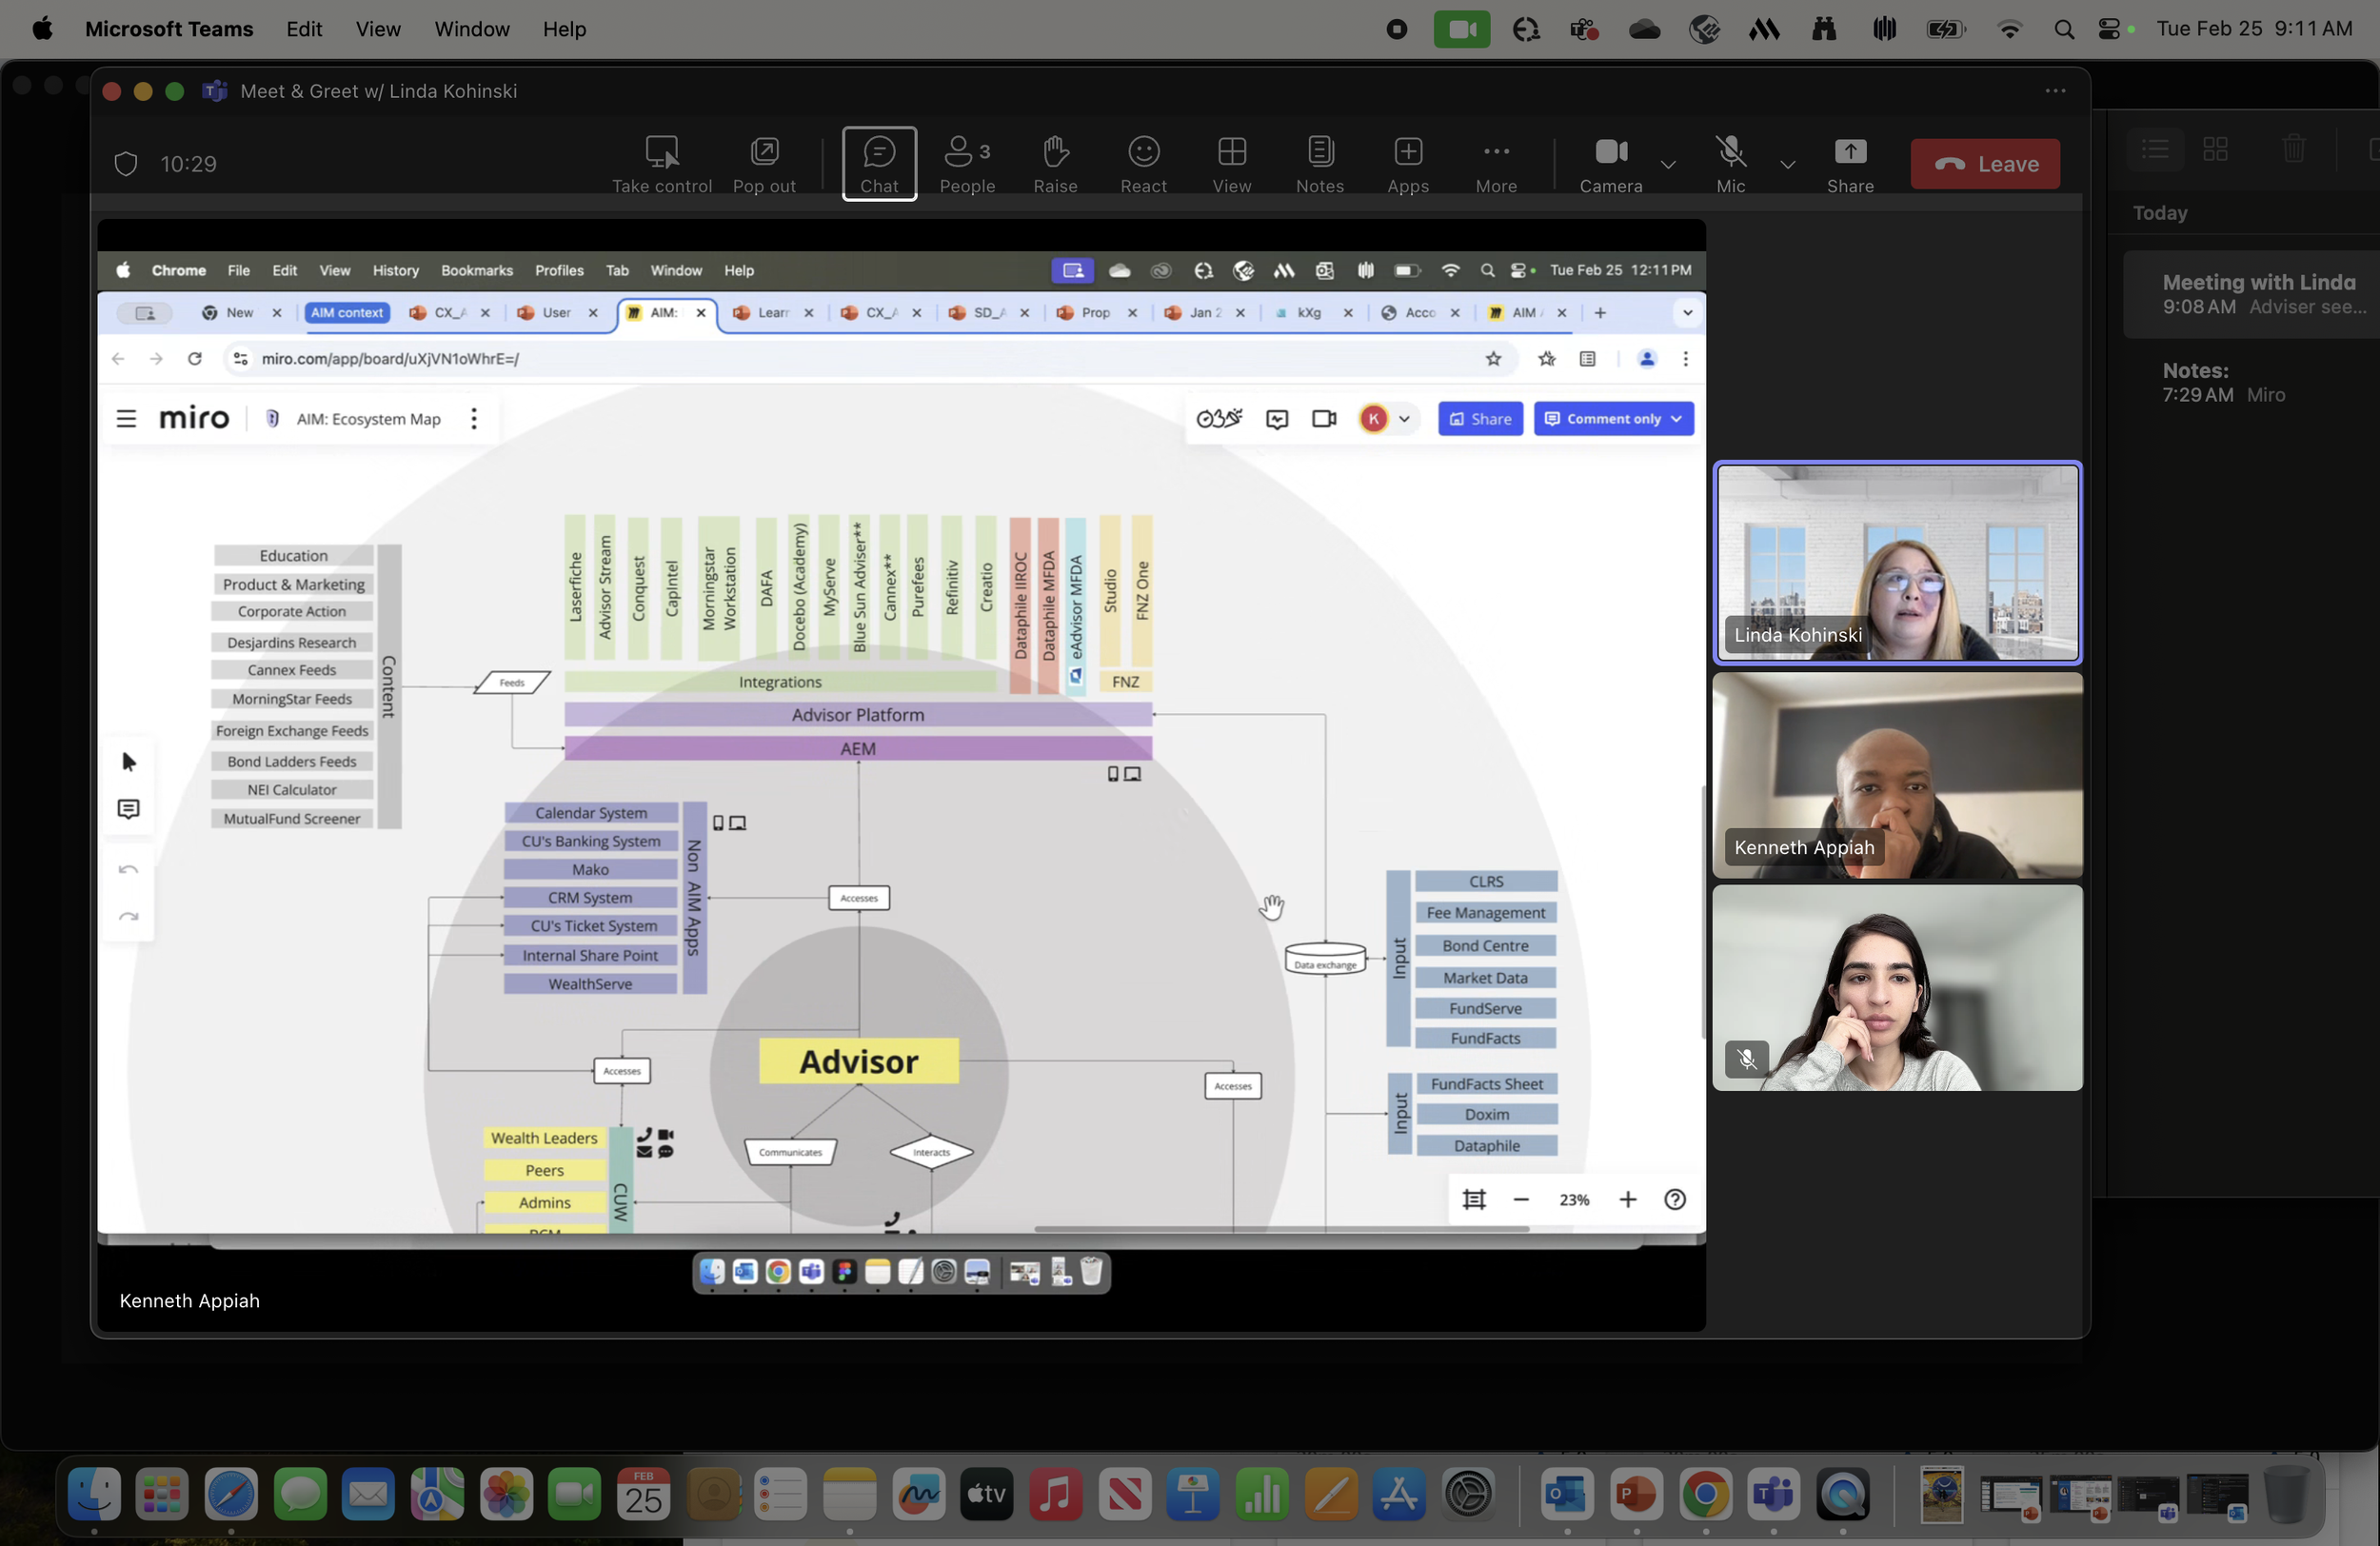Open the Comment only permission dropdown

[1613, 419]
